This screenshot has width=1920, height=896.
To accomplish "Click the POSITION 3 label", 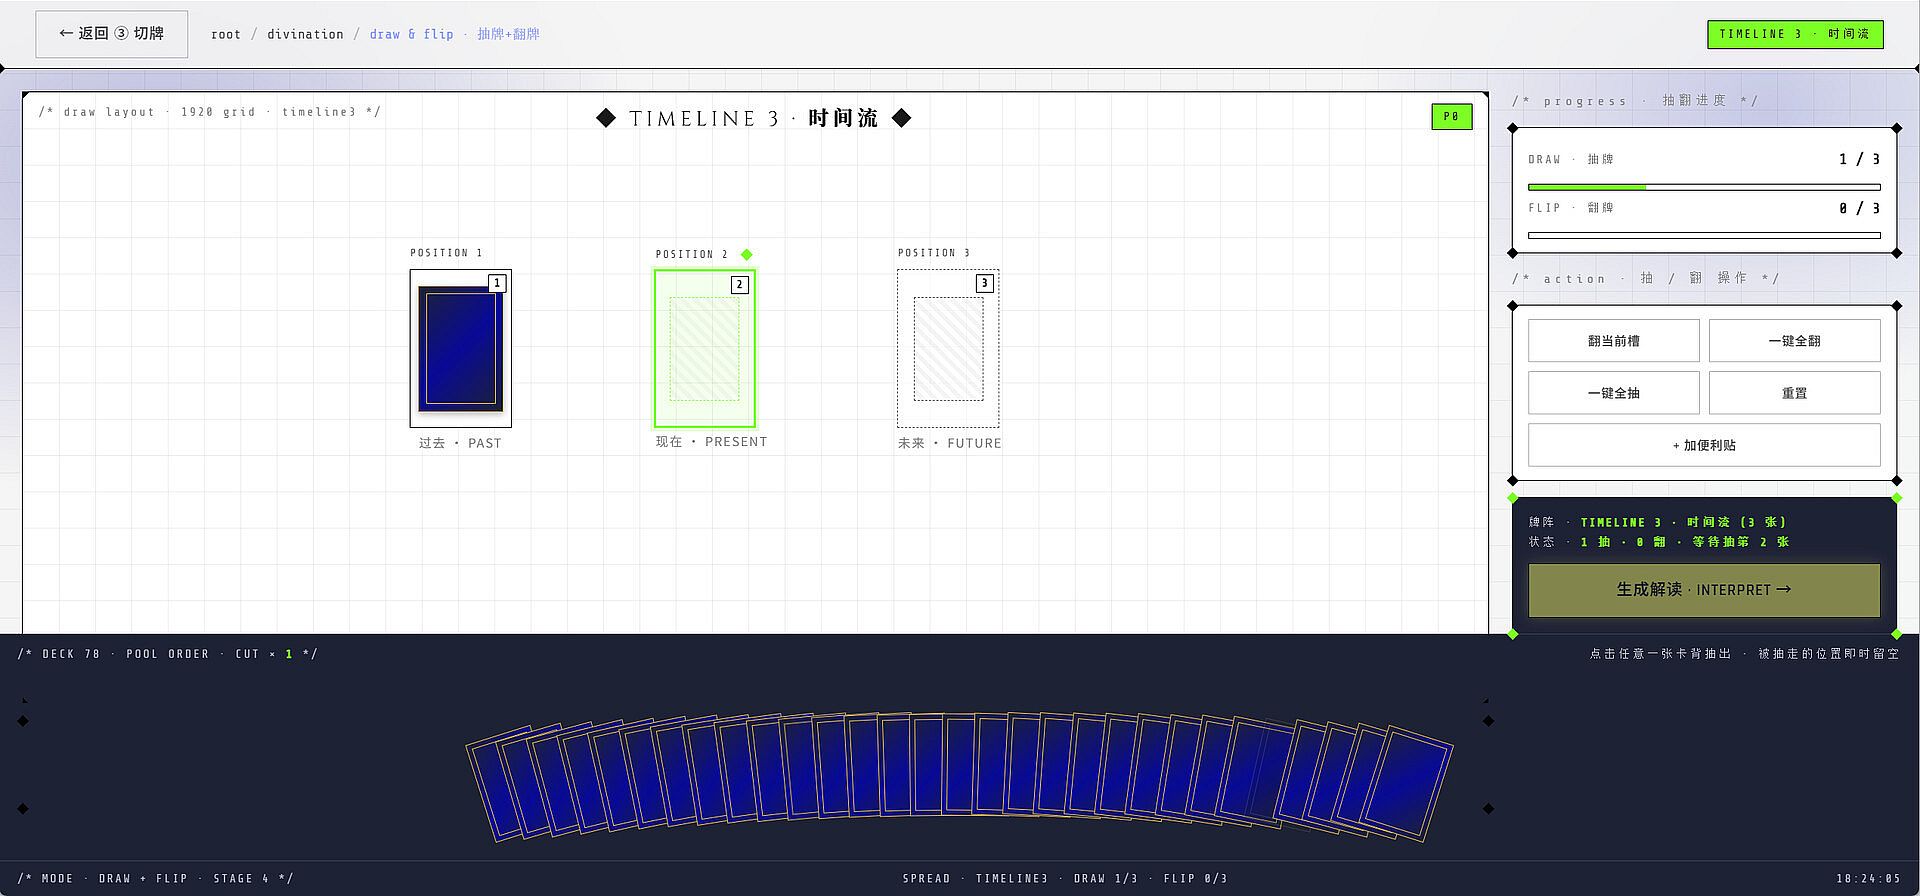I will (934, 253).
